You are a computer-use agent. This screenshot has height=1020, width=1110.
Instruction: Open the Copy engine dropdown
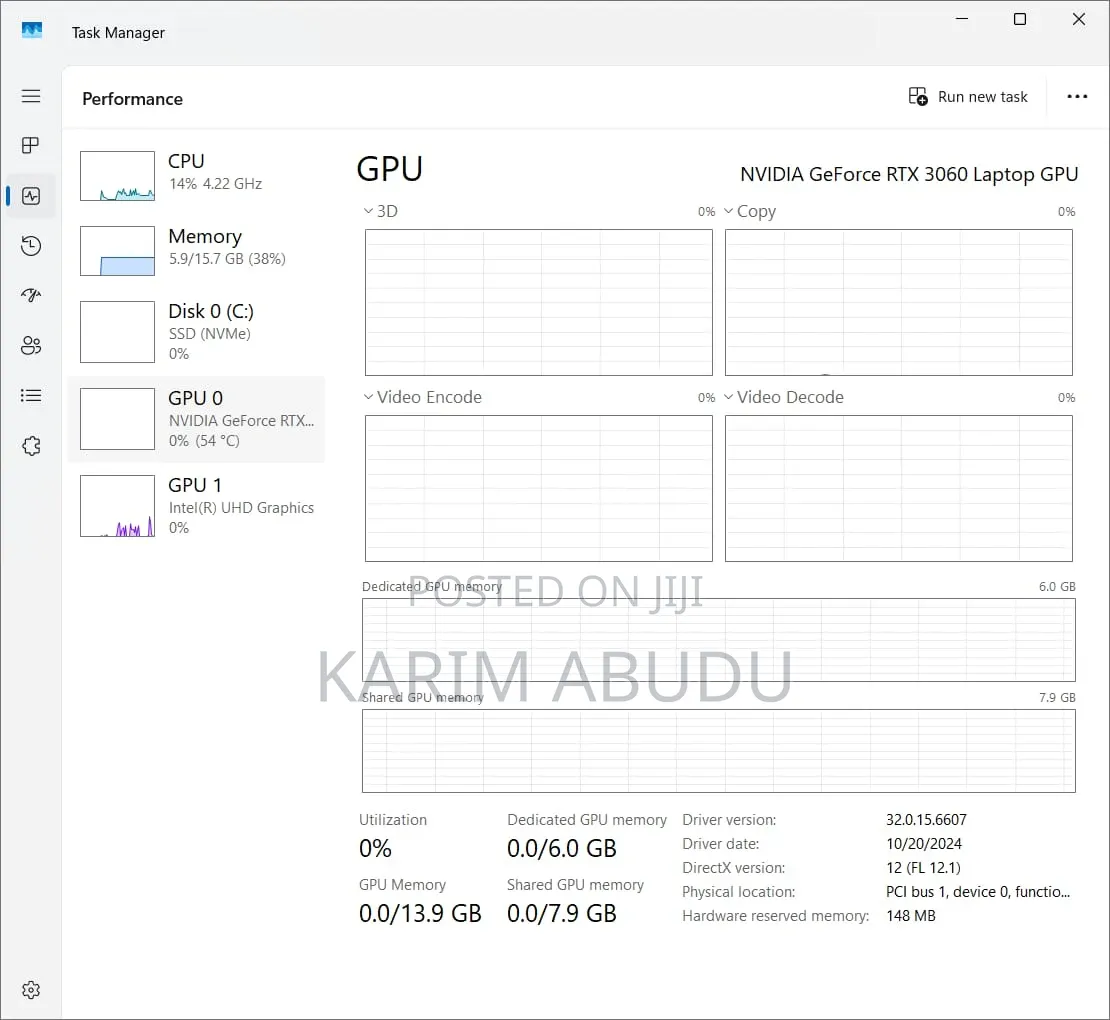pyautogui.click(x=750, y=211)
